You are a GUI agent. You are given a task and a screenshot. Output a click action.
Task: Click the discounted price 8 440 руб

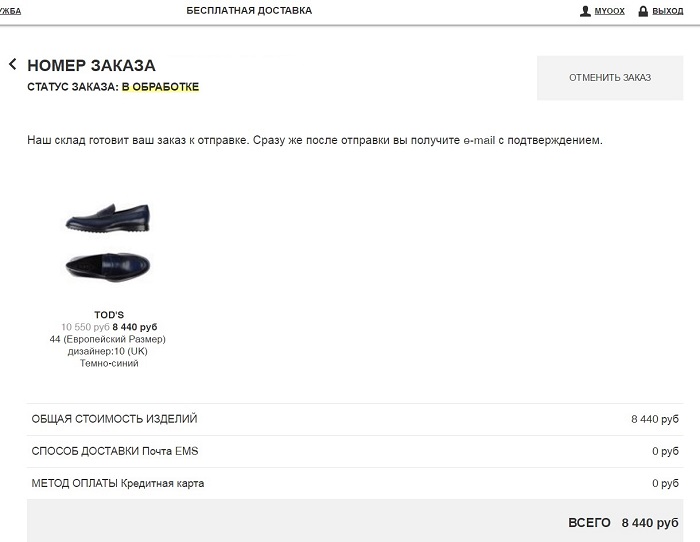coord(135,327)
